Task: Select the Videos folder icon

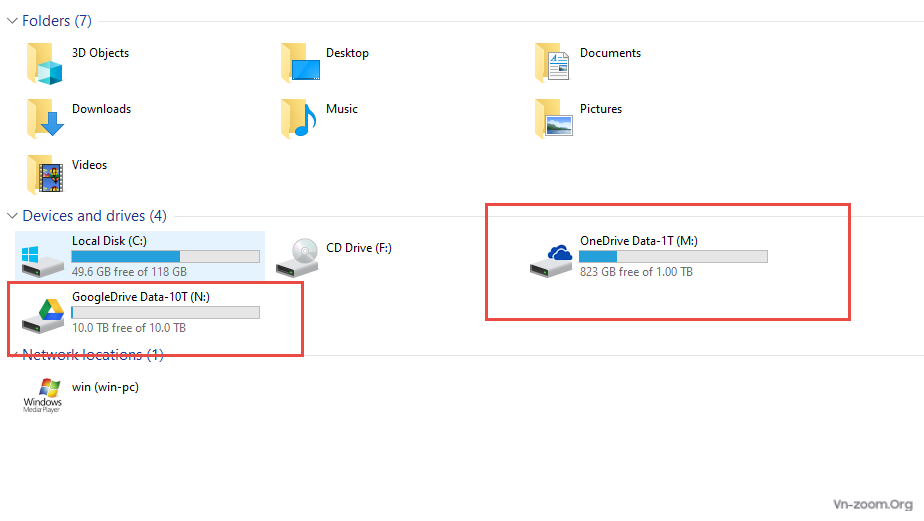Action: 45,174
